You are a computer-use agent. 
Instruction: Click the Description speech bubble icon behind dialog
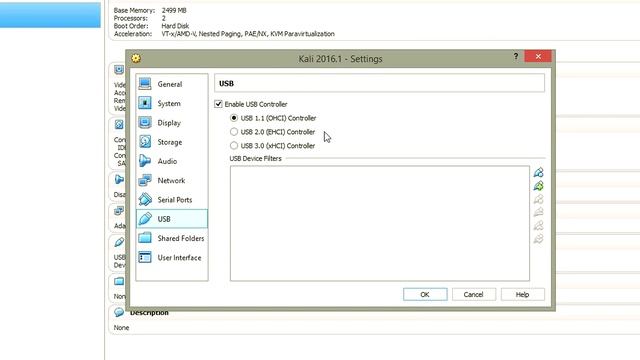pyautogui.click(x=119, y=312)
